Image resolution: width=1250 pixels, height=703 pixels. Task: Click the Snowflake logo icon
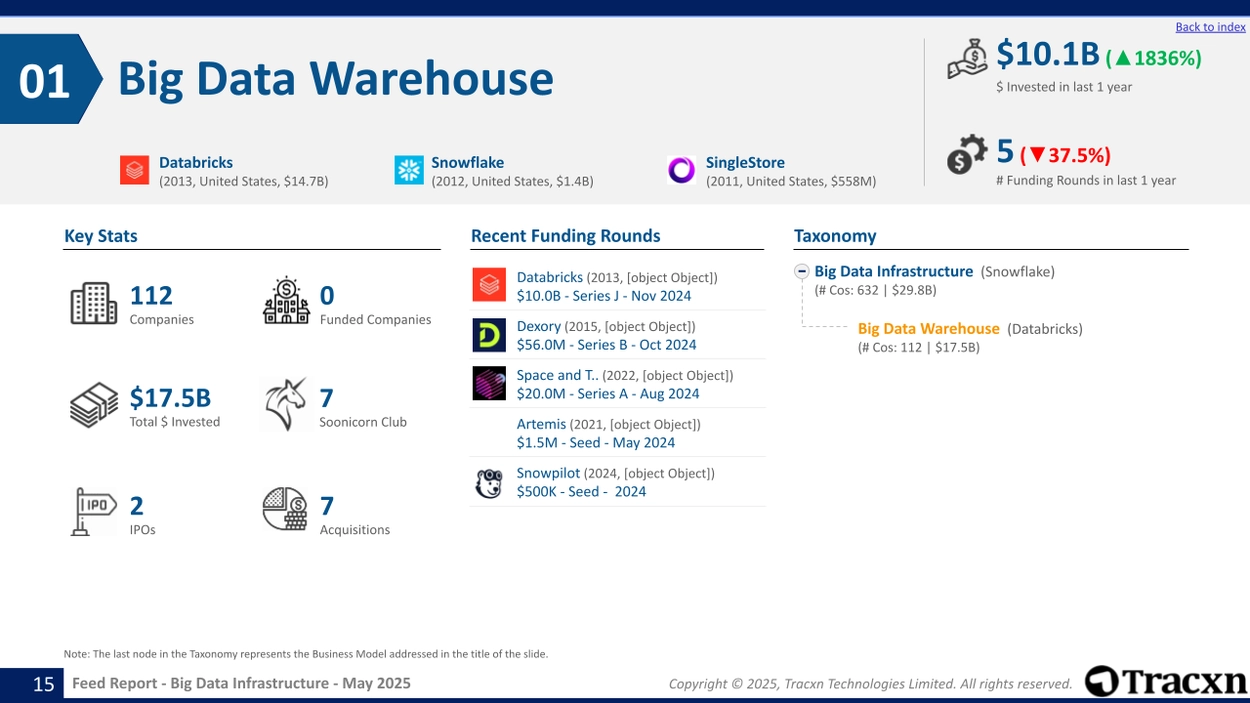click(x=409, y=170)
